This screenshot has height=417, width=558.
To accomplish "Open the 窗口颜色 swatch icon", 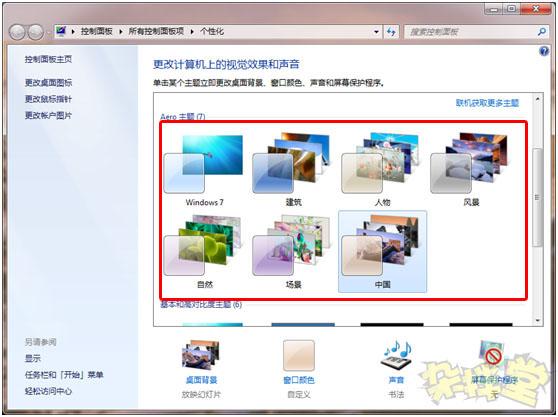I will tap(299, 355).
